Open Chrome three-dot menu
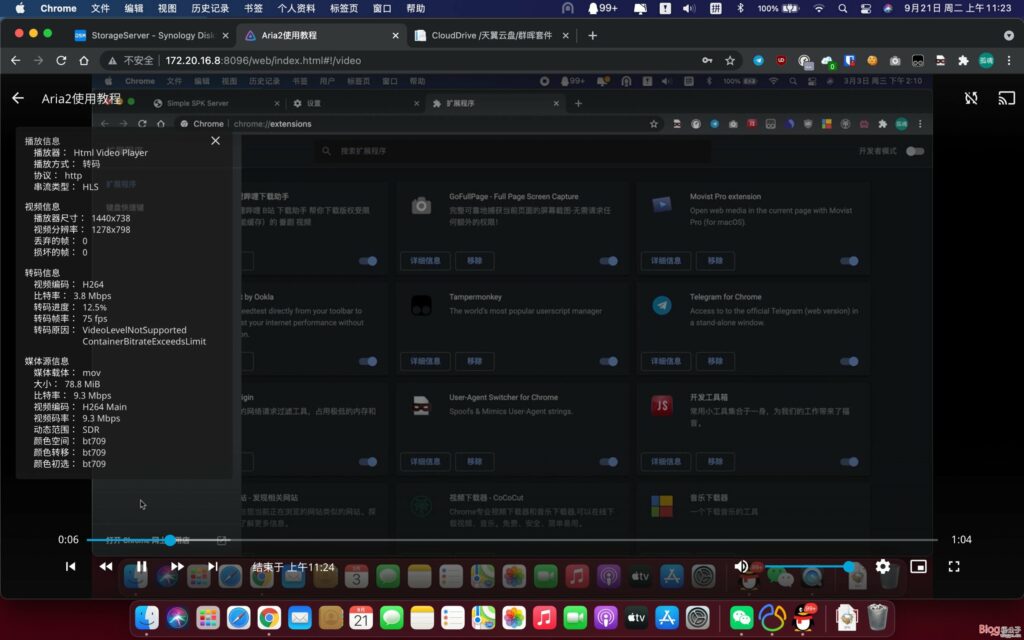This screenshot has width=1024, height=640. click(1009, 60)
